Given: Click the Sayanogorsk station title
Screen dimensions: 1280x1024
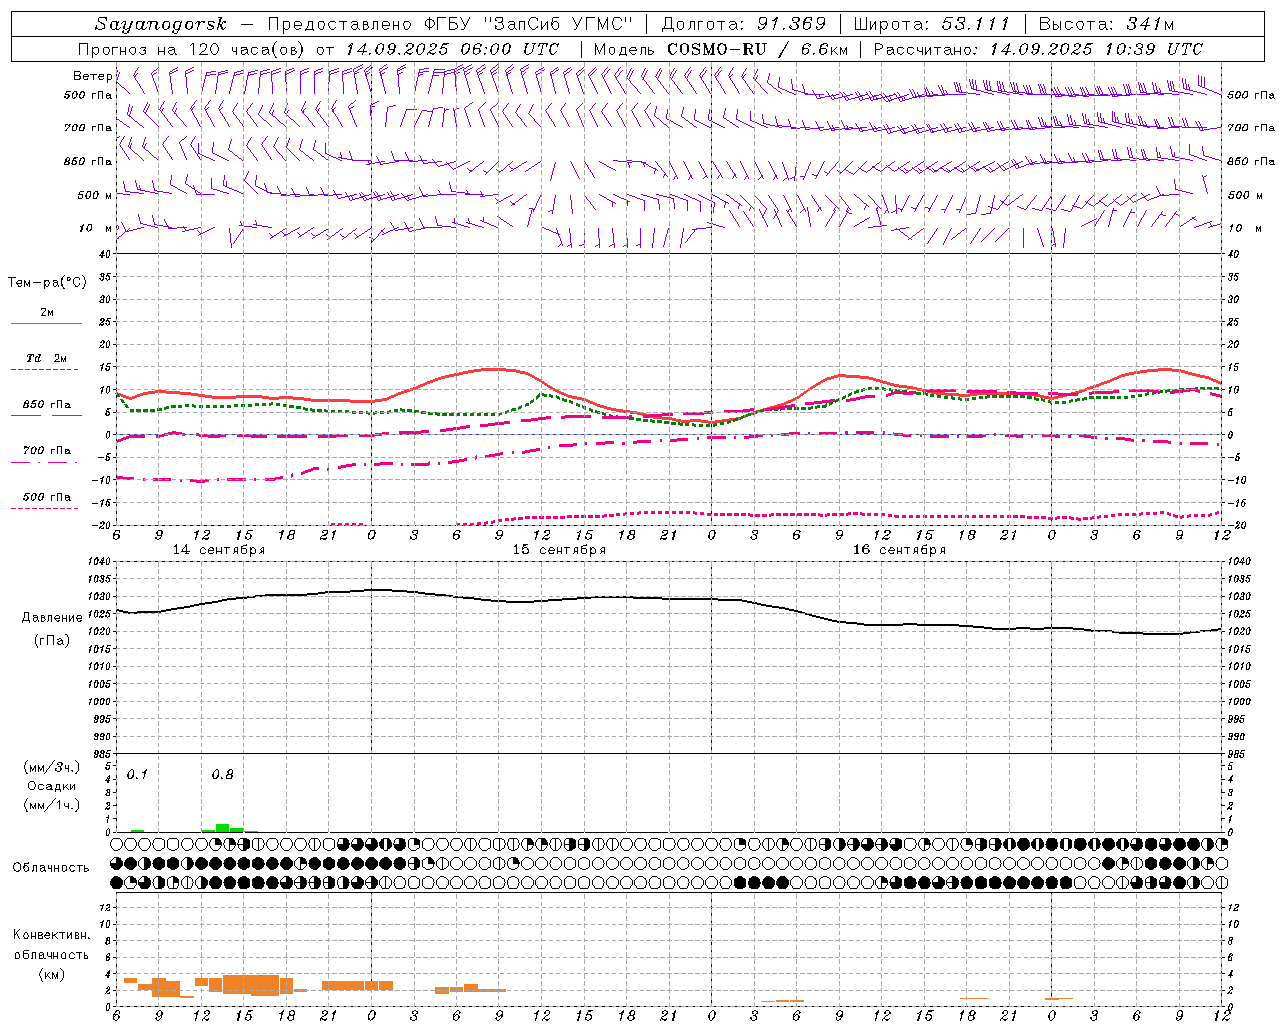Looking at the screenshot, I should pos(161,24).
